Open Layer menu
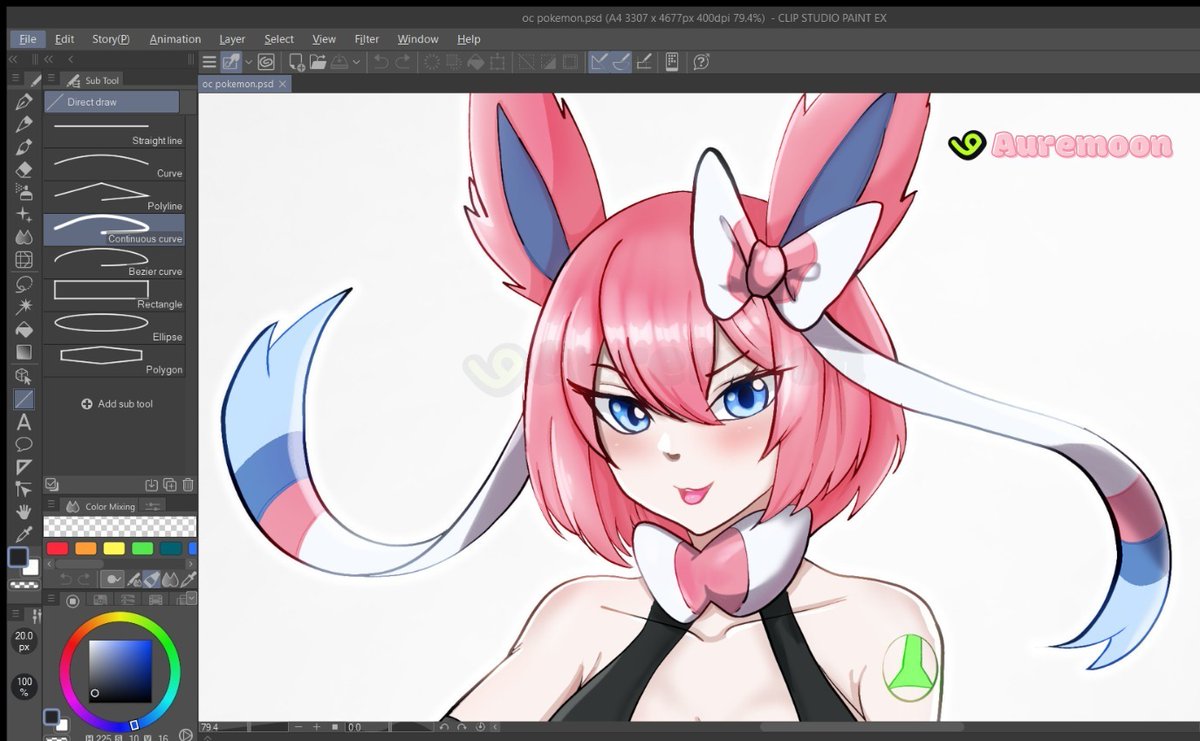 (232, 39)
